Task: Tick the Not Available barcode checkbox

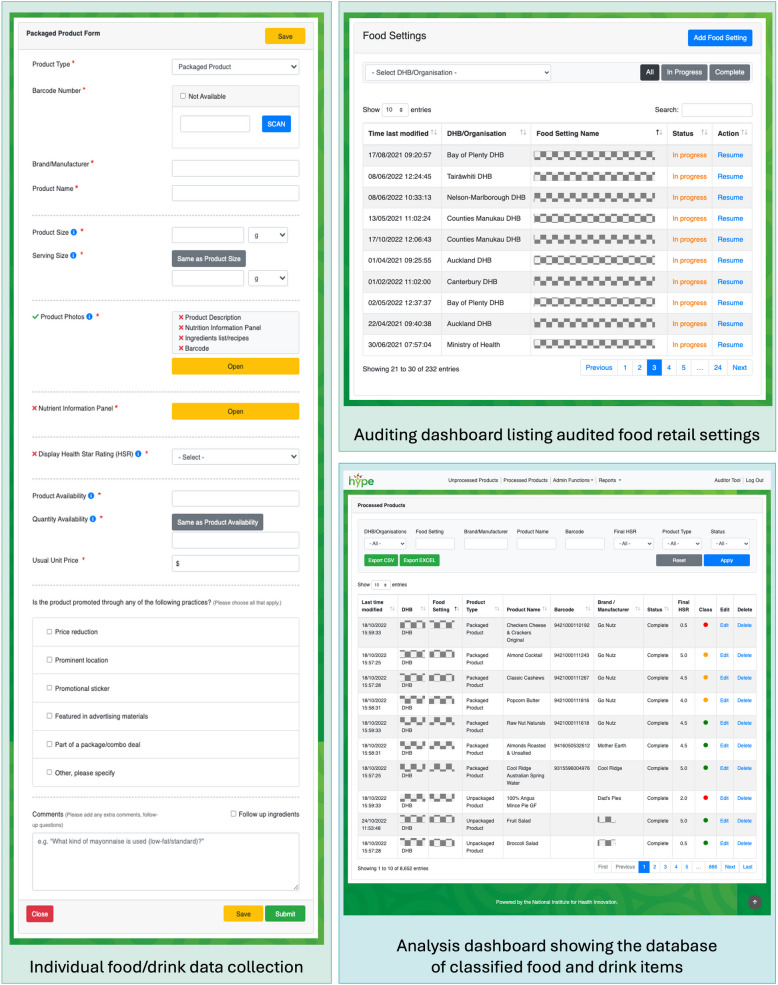Action: [x=183, y=96]
